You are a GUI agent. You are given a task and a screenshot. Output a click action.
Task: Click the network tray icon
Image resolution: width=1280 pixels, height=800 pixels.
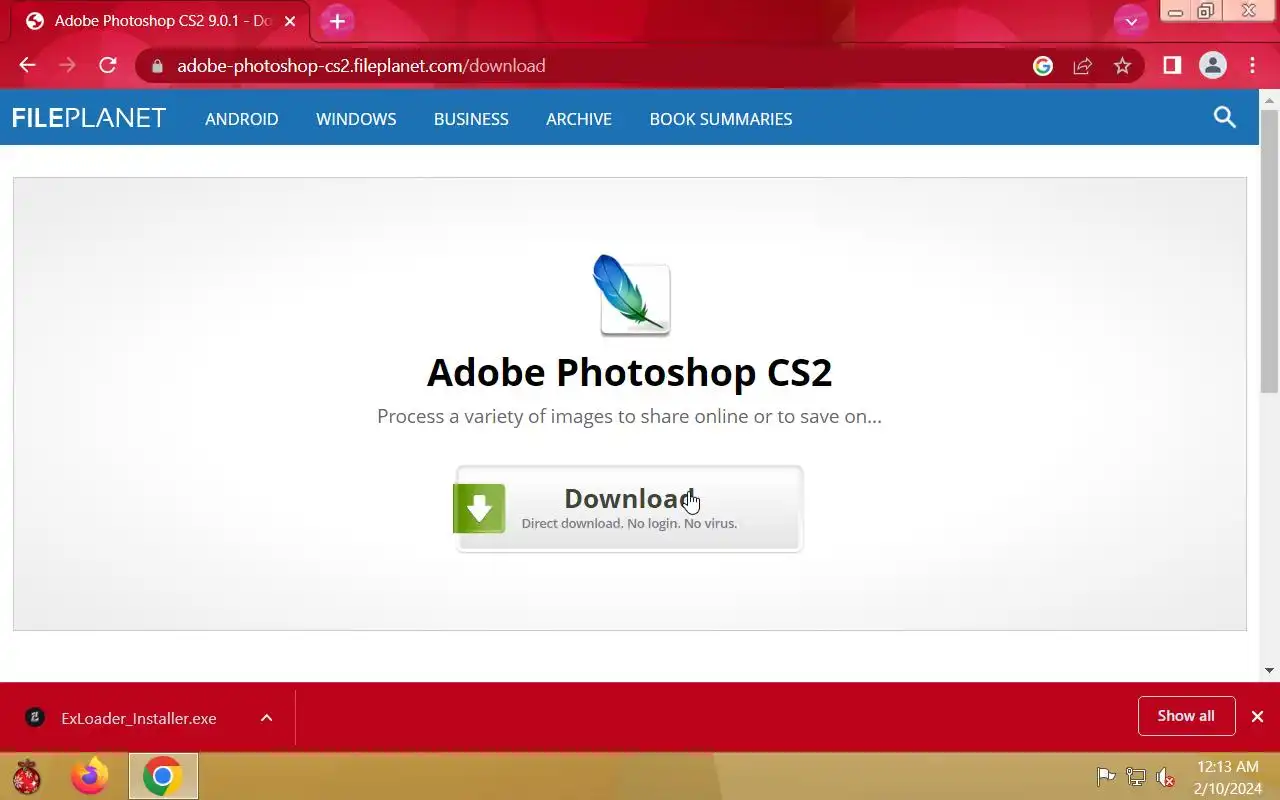tap(1136, 777)
